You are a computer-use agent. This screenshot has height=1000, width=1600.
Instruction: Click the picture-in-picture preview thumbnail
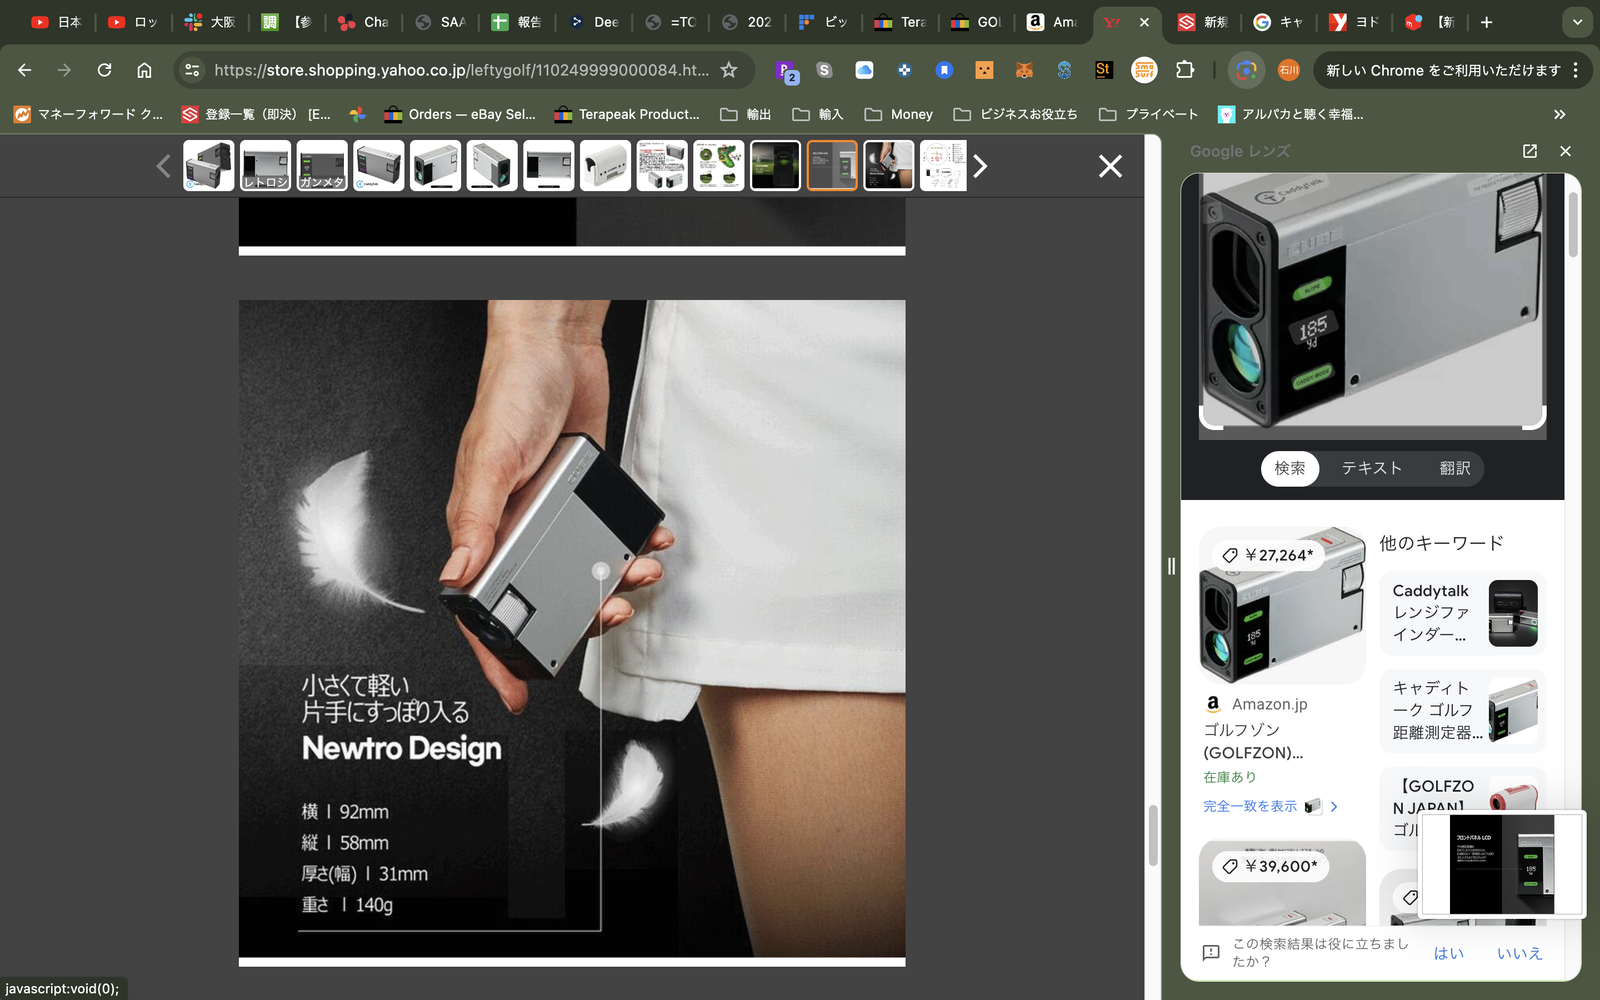pos(1503,864)
